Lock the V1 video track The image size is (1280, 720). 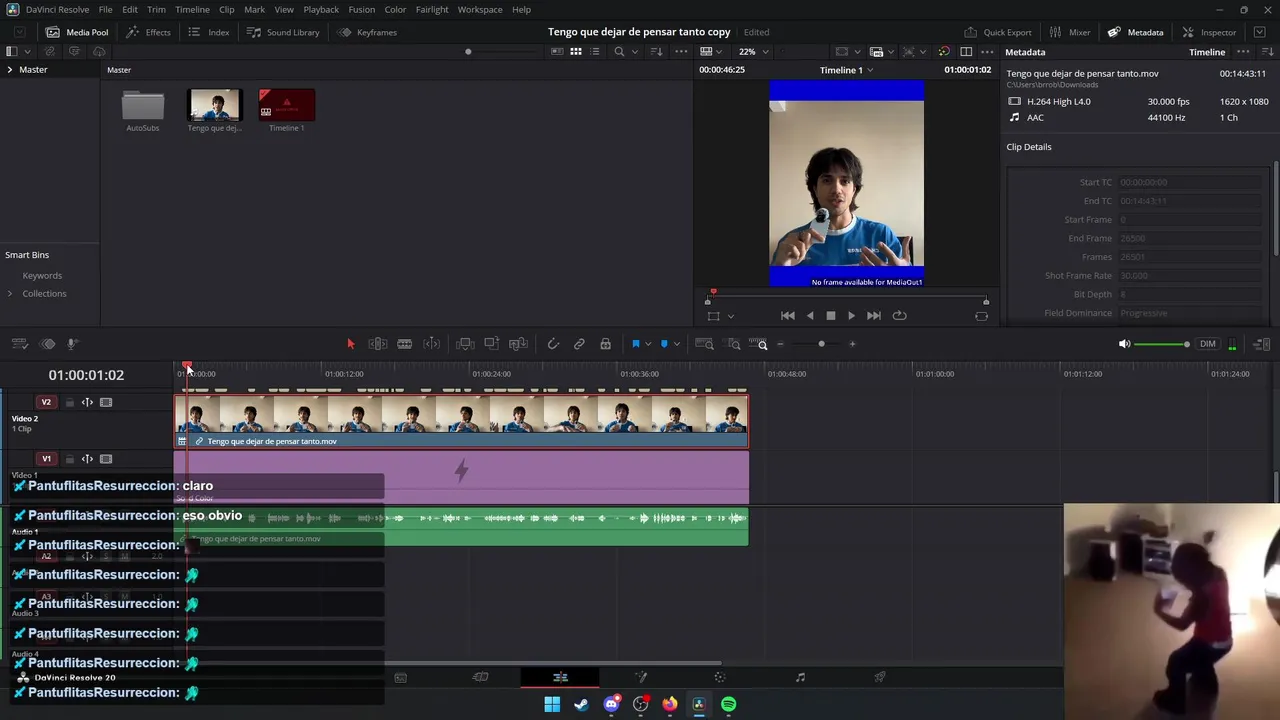pos(69,459)
